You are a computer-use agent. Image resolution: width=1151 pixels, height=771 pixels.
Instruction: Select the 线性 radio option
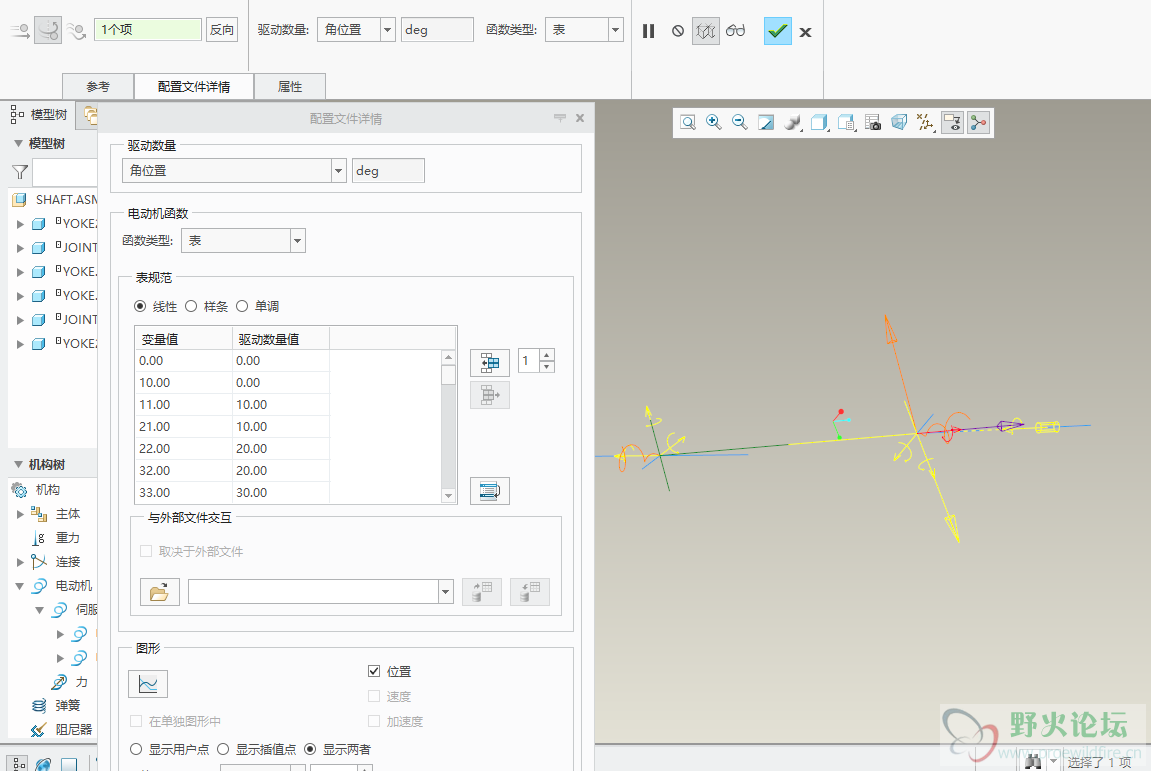tap(140, 306)
